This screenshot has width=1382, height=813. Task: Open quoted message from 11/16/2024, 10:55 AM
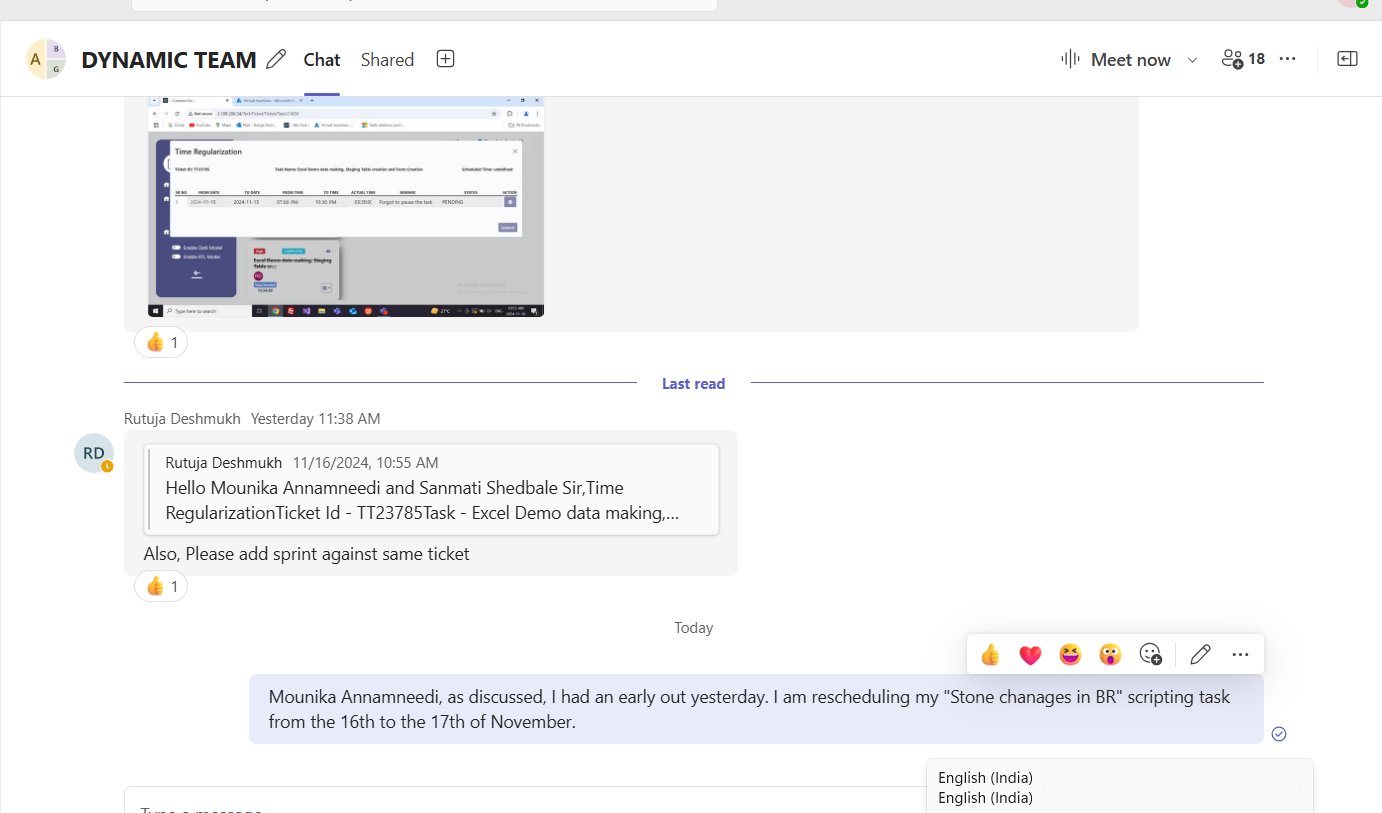(x=432, y=489)
